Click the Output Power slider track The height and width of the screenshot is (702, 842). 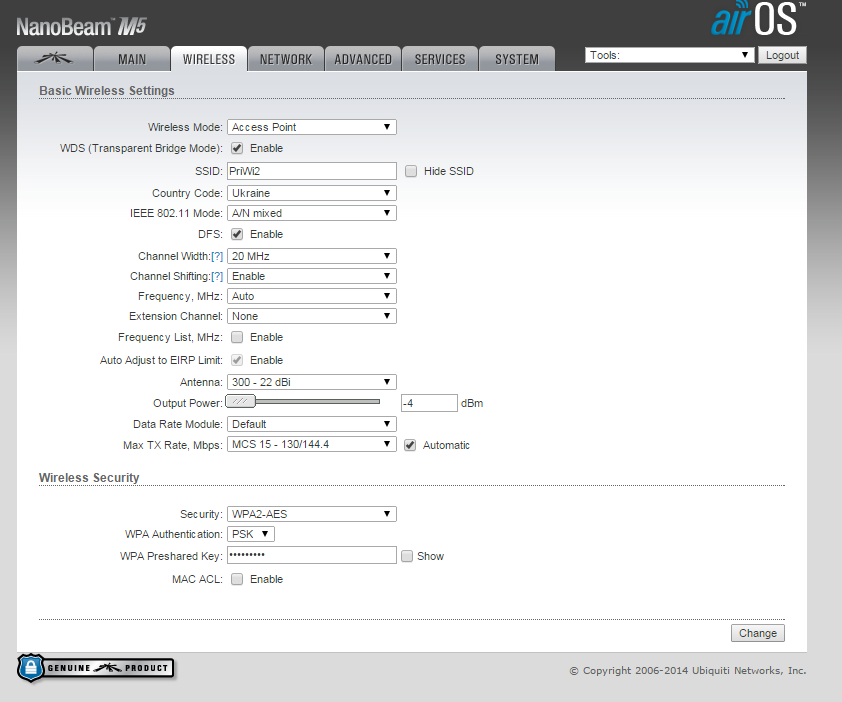click(x=317, y=401)
